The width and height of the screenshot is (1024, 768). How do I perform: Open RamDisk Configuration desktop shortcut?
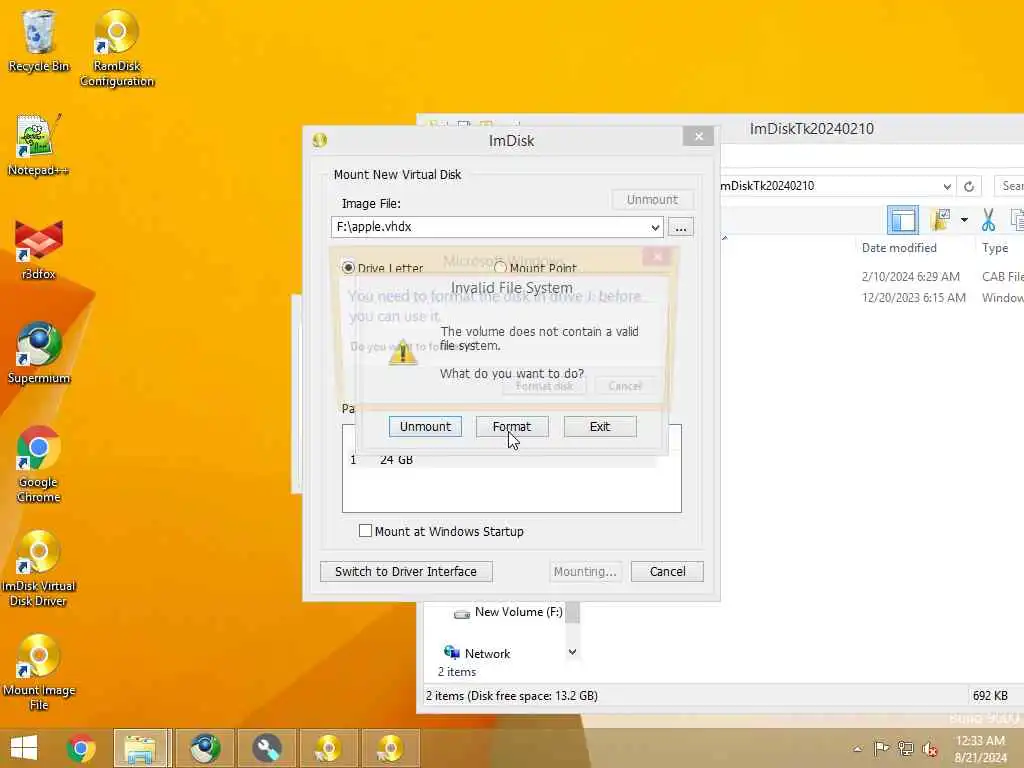click(x=117, y=48)
